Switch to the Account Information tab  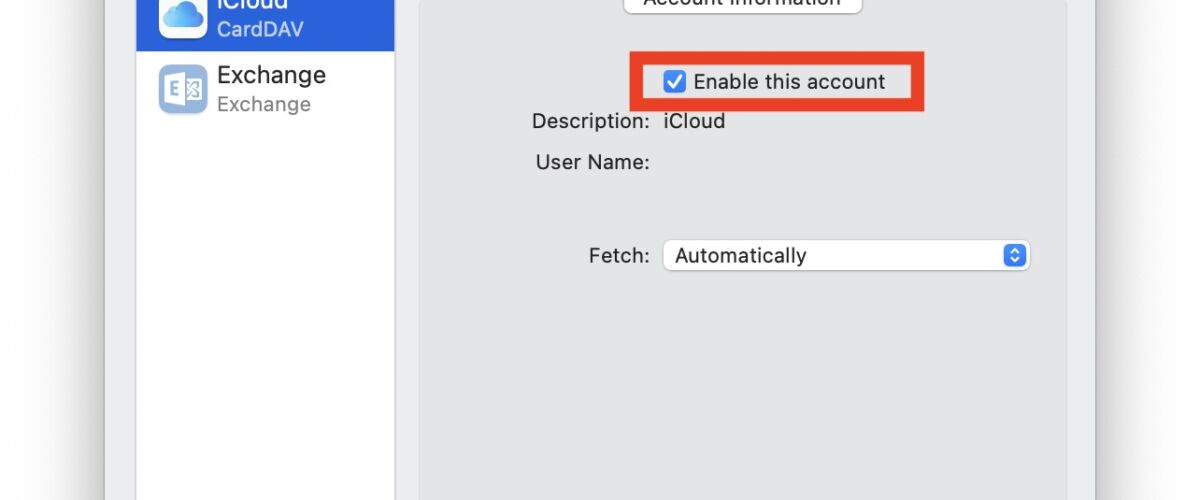tap(742, 3)
